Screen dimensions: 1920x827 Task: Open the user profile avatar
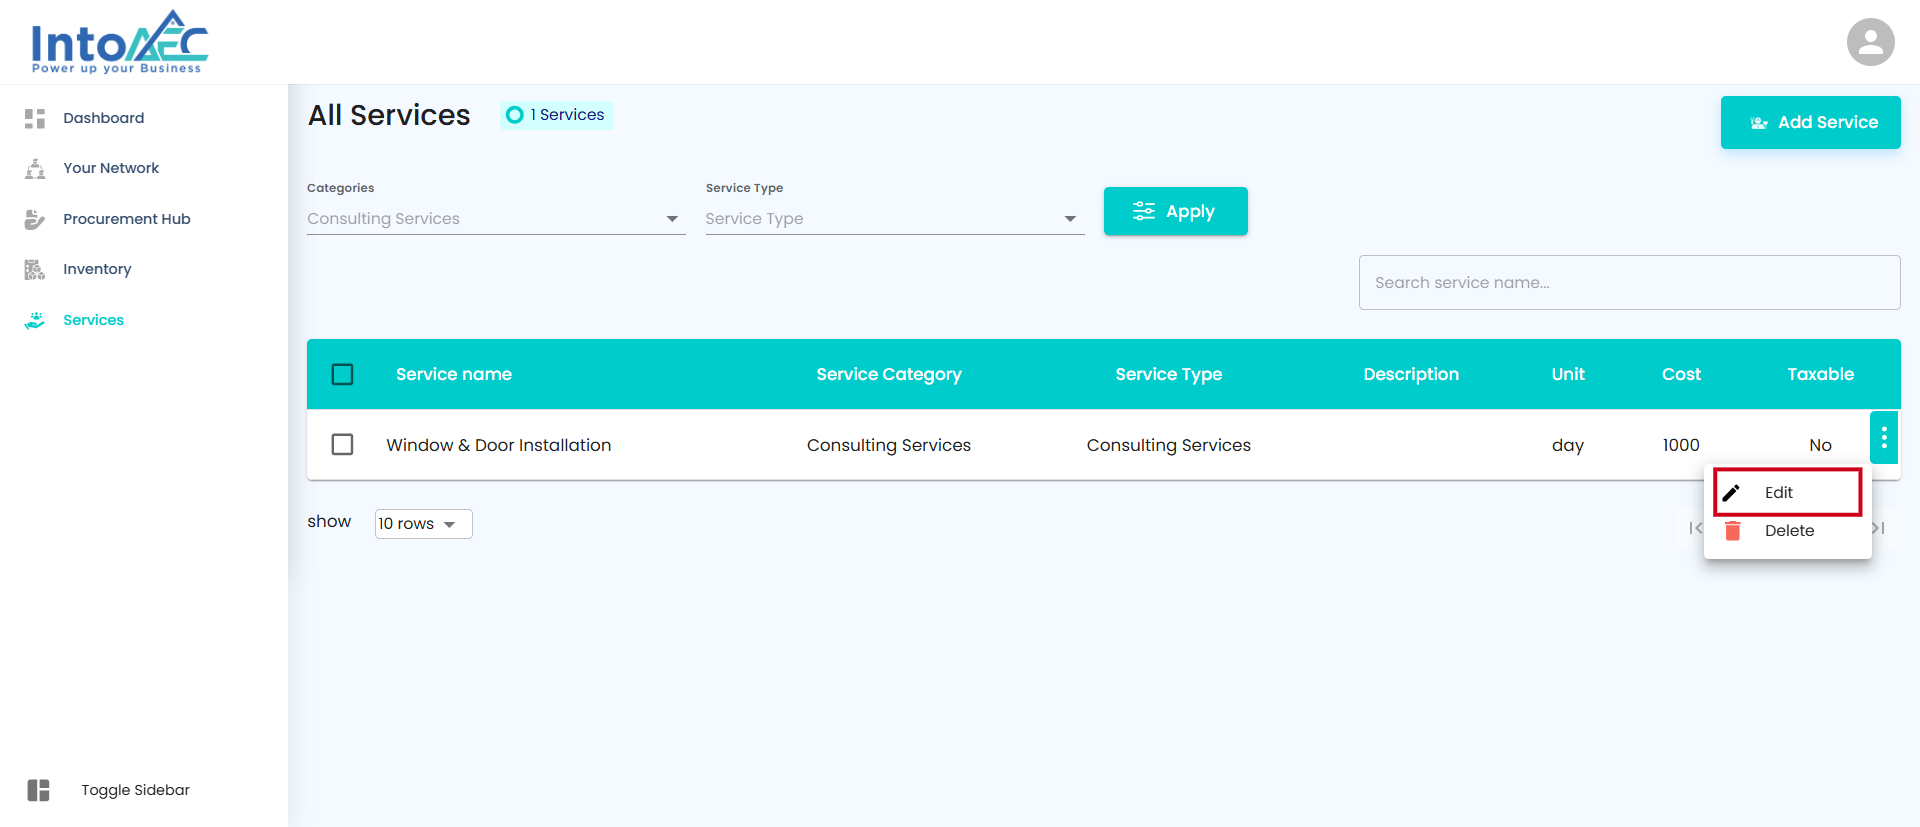1870,42
